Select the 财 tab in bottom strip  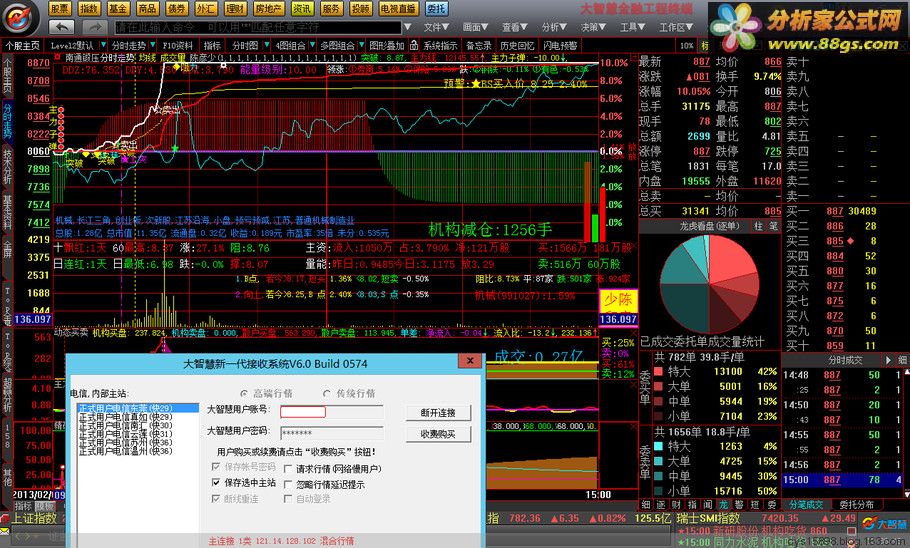pyautogui.click(x=677, y=504)
